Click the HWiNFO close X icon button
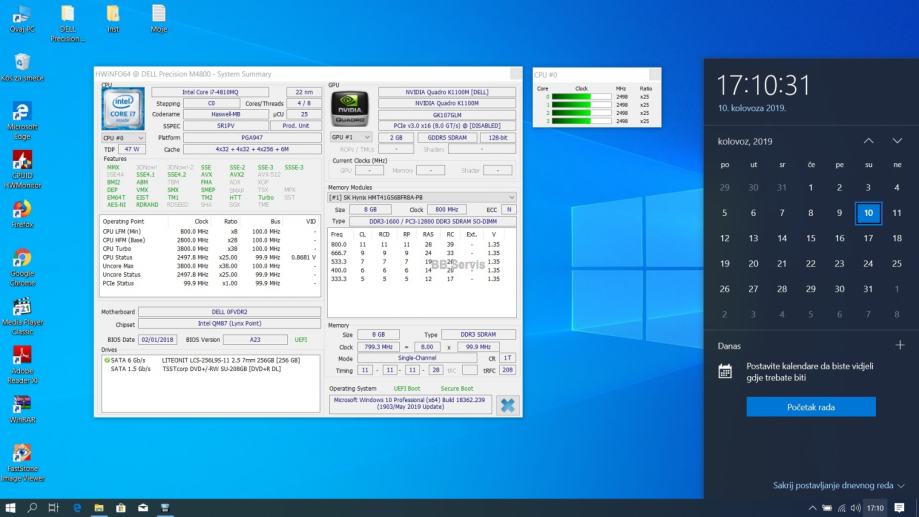The height and width of the screenshot is (517, 919). [x=508, y=404]
